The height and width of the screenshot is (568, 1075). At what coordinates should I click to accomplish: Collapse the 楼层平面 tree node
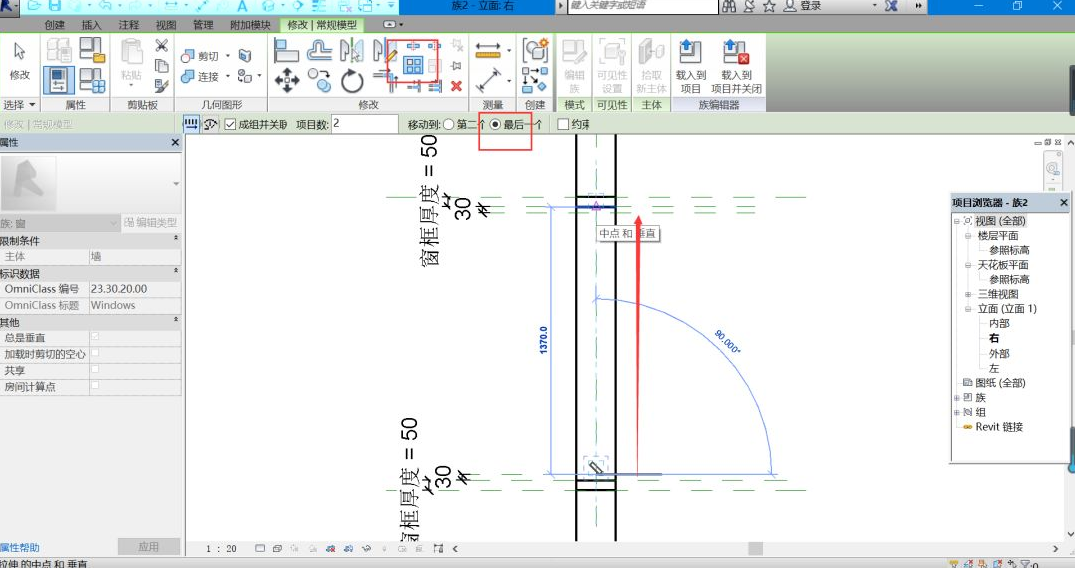(968, 236)
